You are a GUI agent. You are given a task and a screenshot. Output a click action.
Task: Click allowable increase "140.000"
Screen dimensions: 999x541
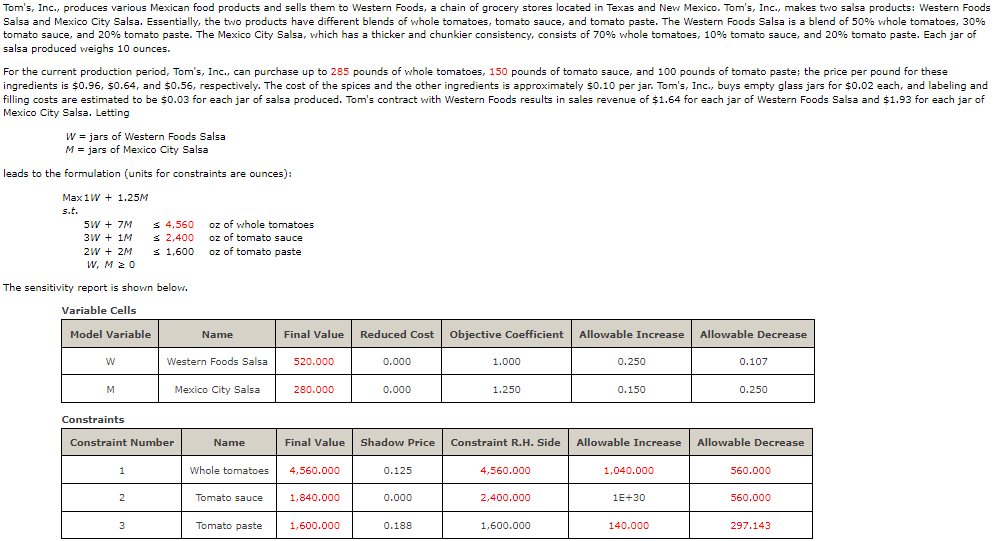(x=629, y=525)
